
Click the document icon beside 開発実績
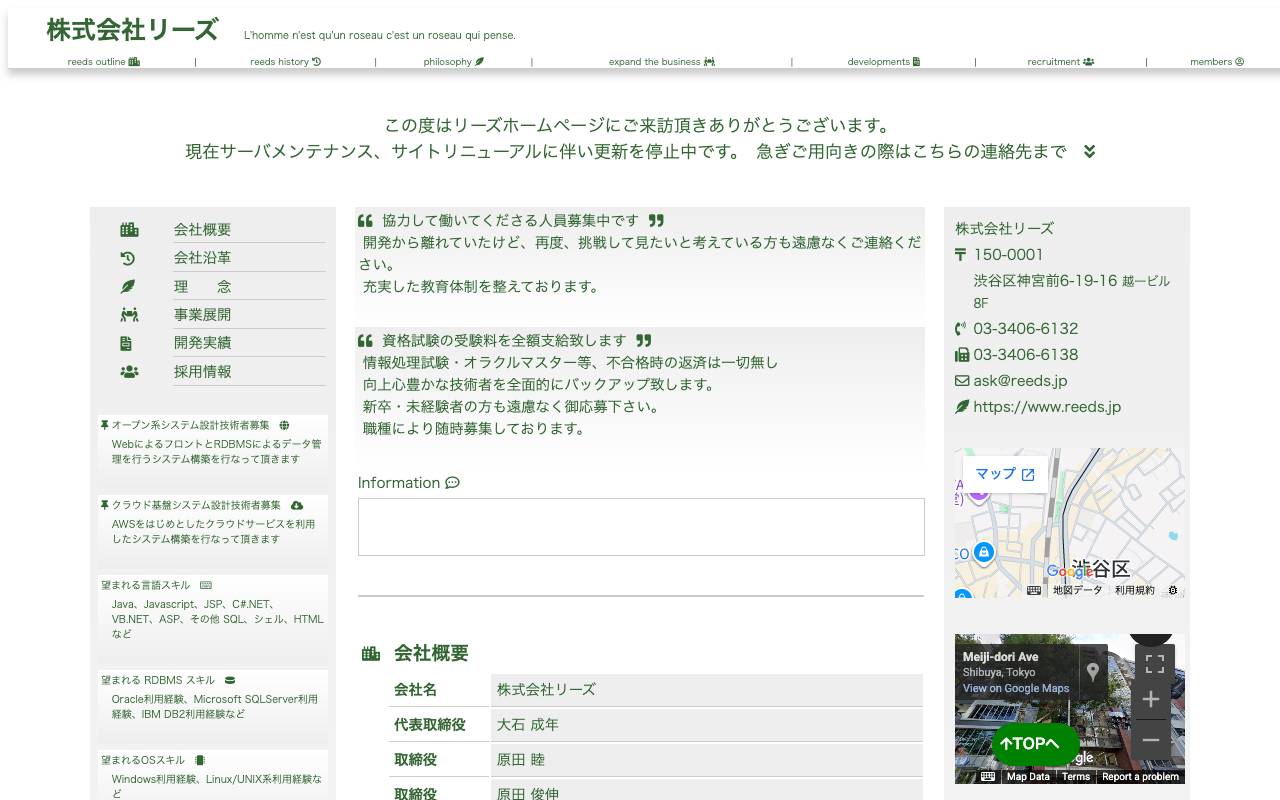(x=126, y=343)
